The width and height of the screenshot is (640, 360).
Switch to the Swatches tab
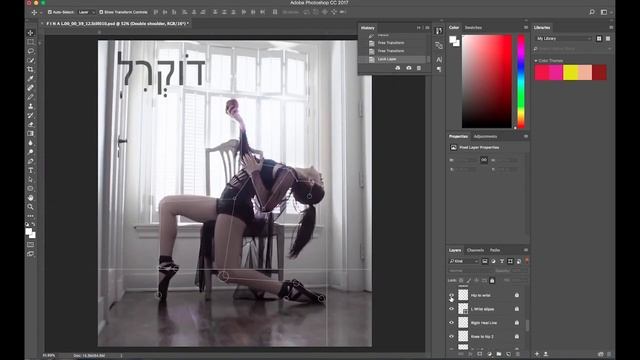tap(473, 28)
